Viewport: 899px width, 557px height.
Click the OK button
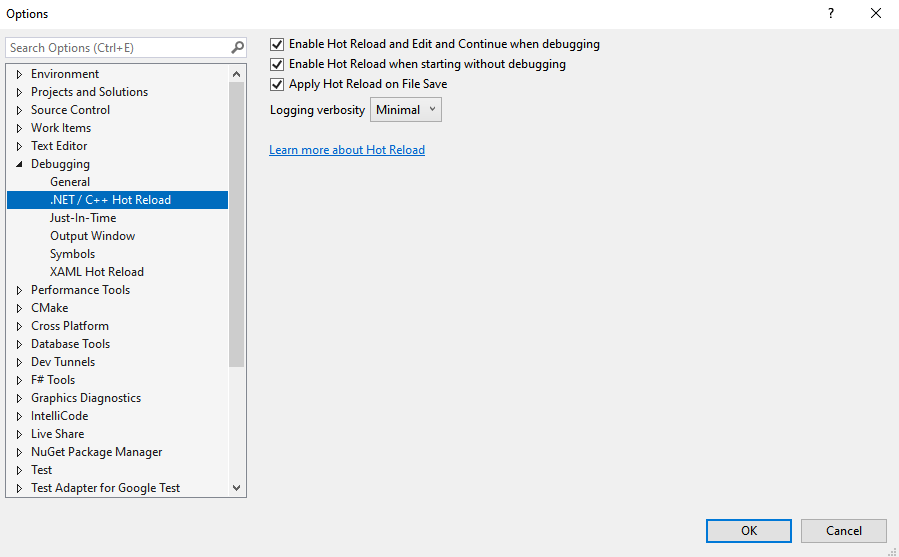tap(749, 531)
